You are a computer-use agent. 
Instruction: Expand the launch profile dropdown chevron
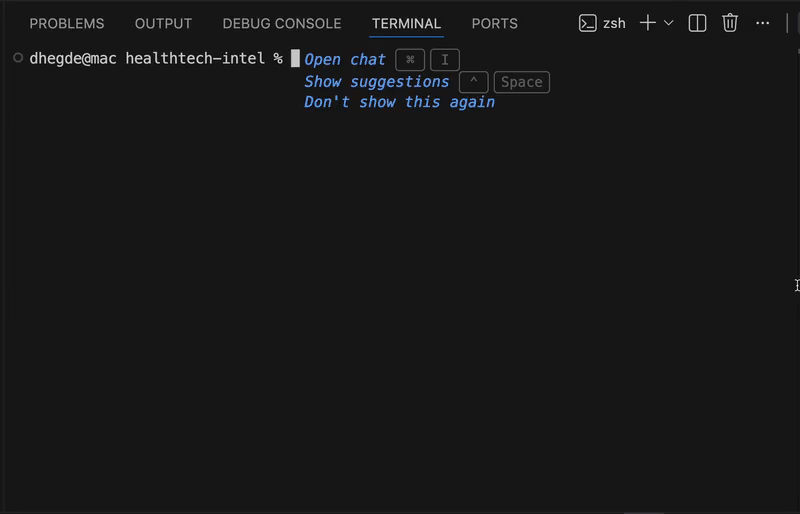(x=669, y=23)
